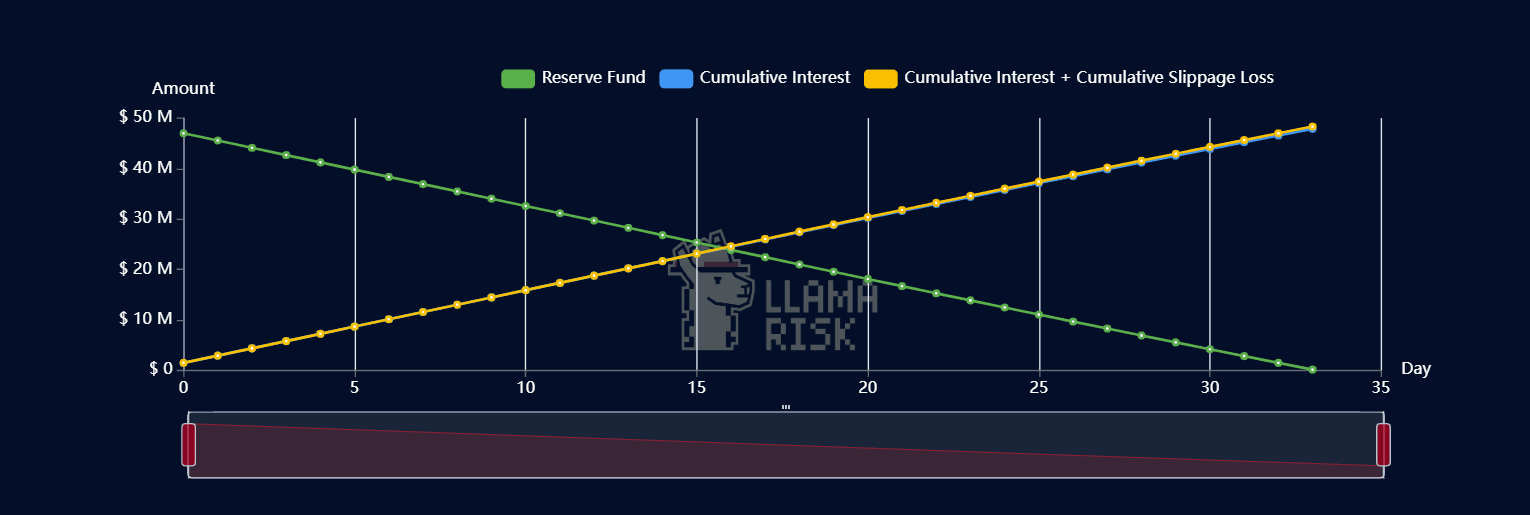1530x515 pixels.
Task: Click green Reserve Fund point at day 5
Action: [354, 169]
